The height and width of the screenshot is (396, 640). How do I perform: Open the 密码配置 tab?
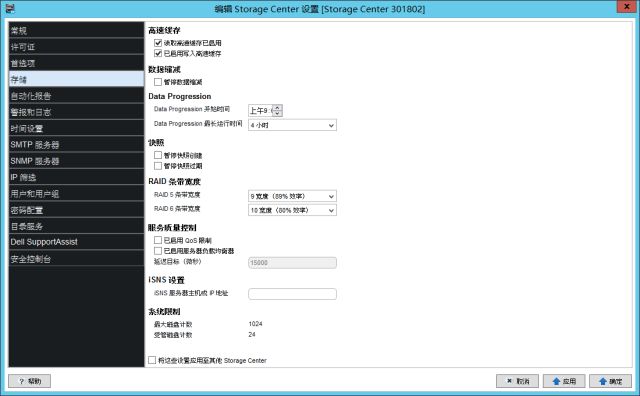(x=76, y=210)
